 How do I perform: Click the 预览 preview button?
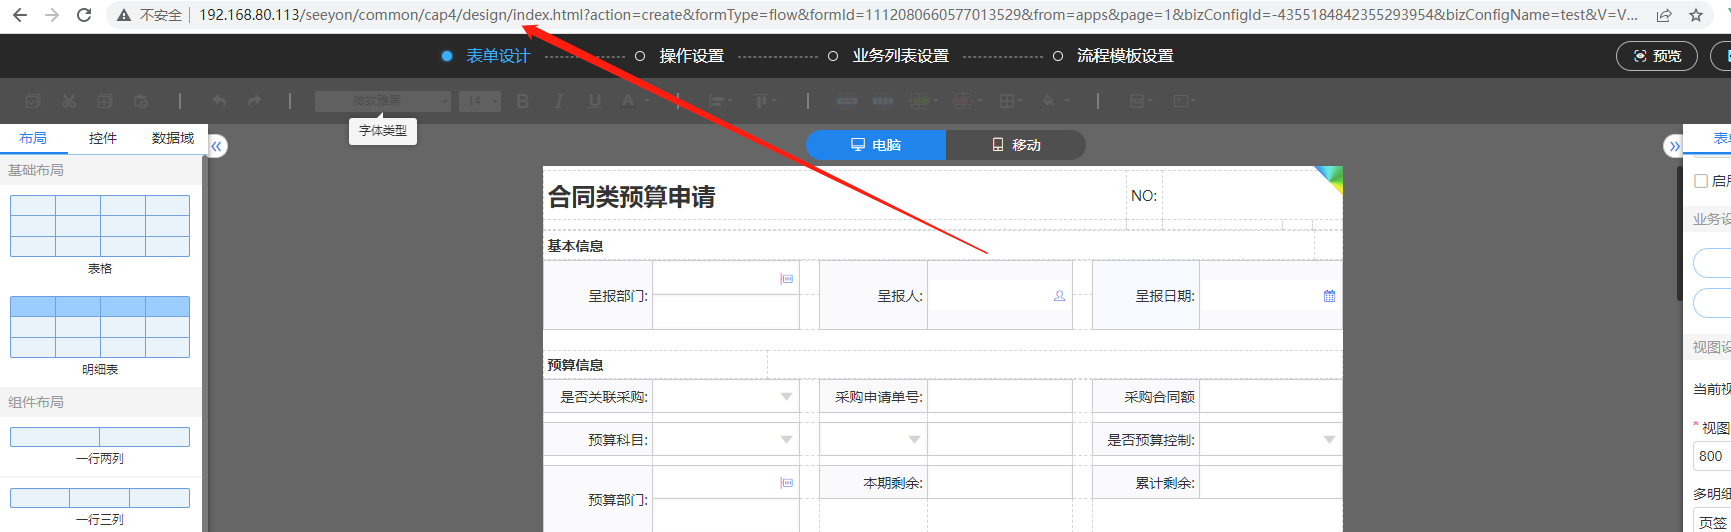pyautogui.click(x=1657, y=56)
